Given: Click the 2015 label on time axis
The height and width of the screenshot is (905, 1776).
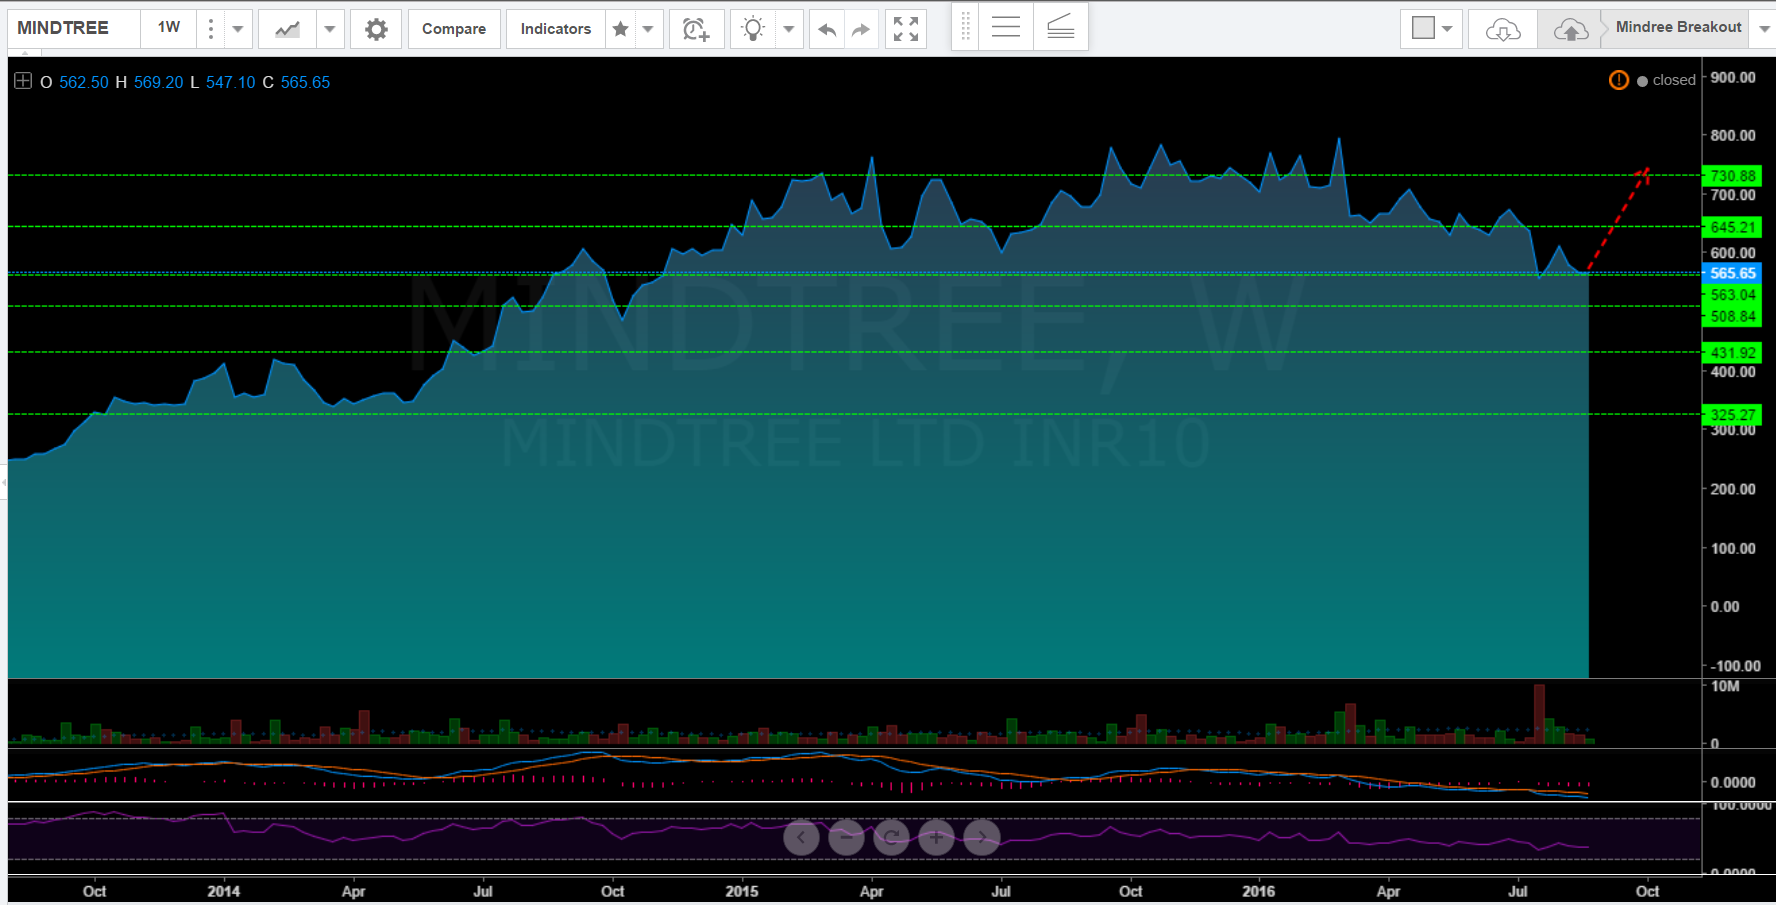Looking at the screenshot, I should point(742,891).
